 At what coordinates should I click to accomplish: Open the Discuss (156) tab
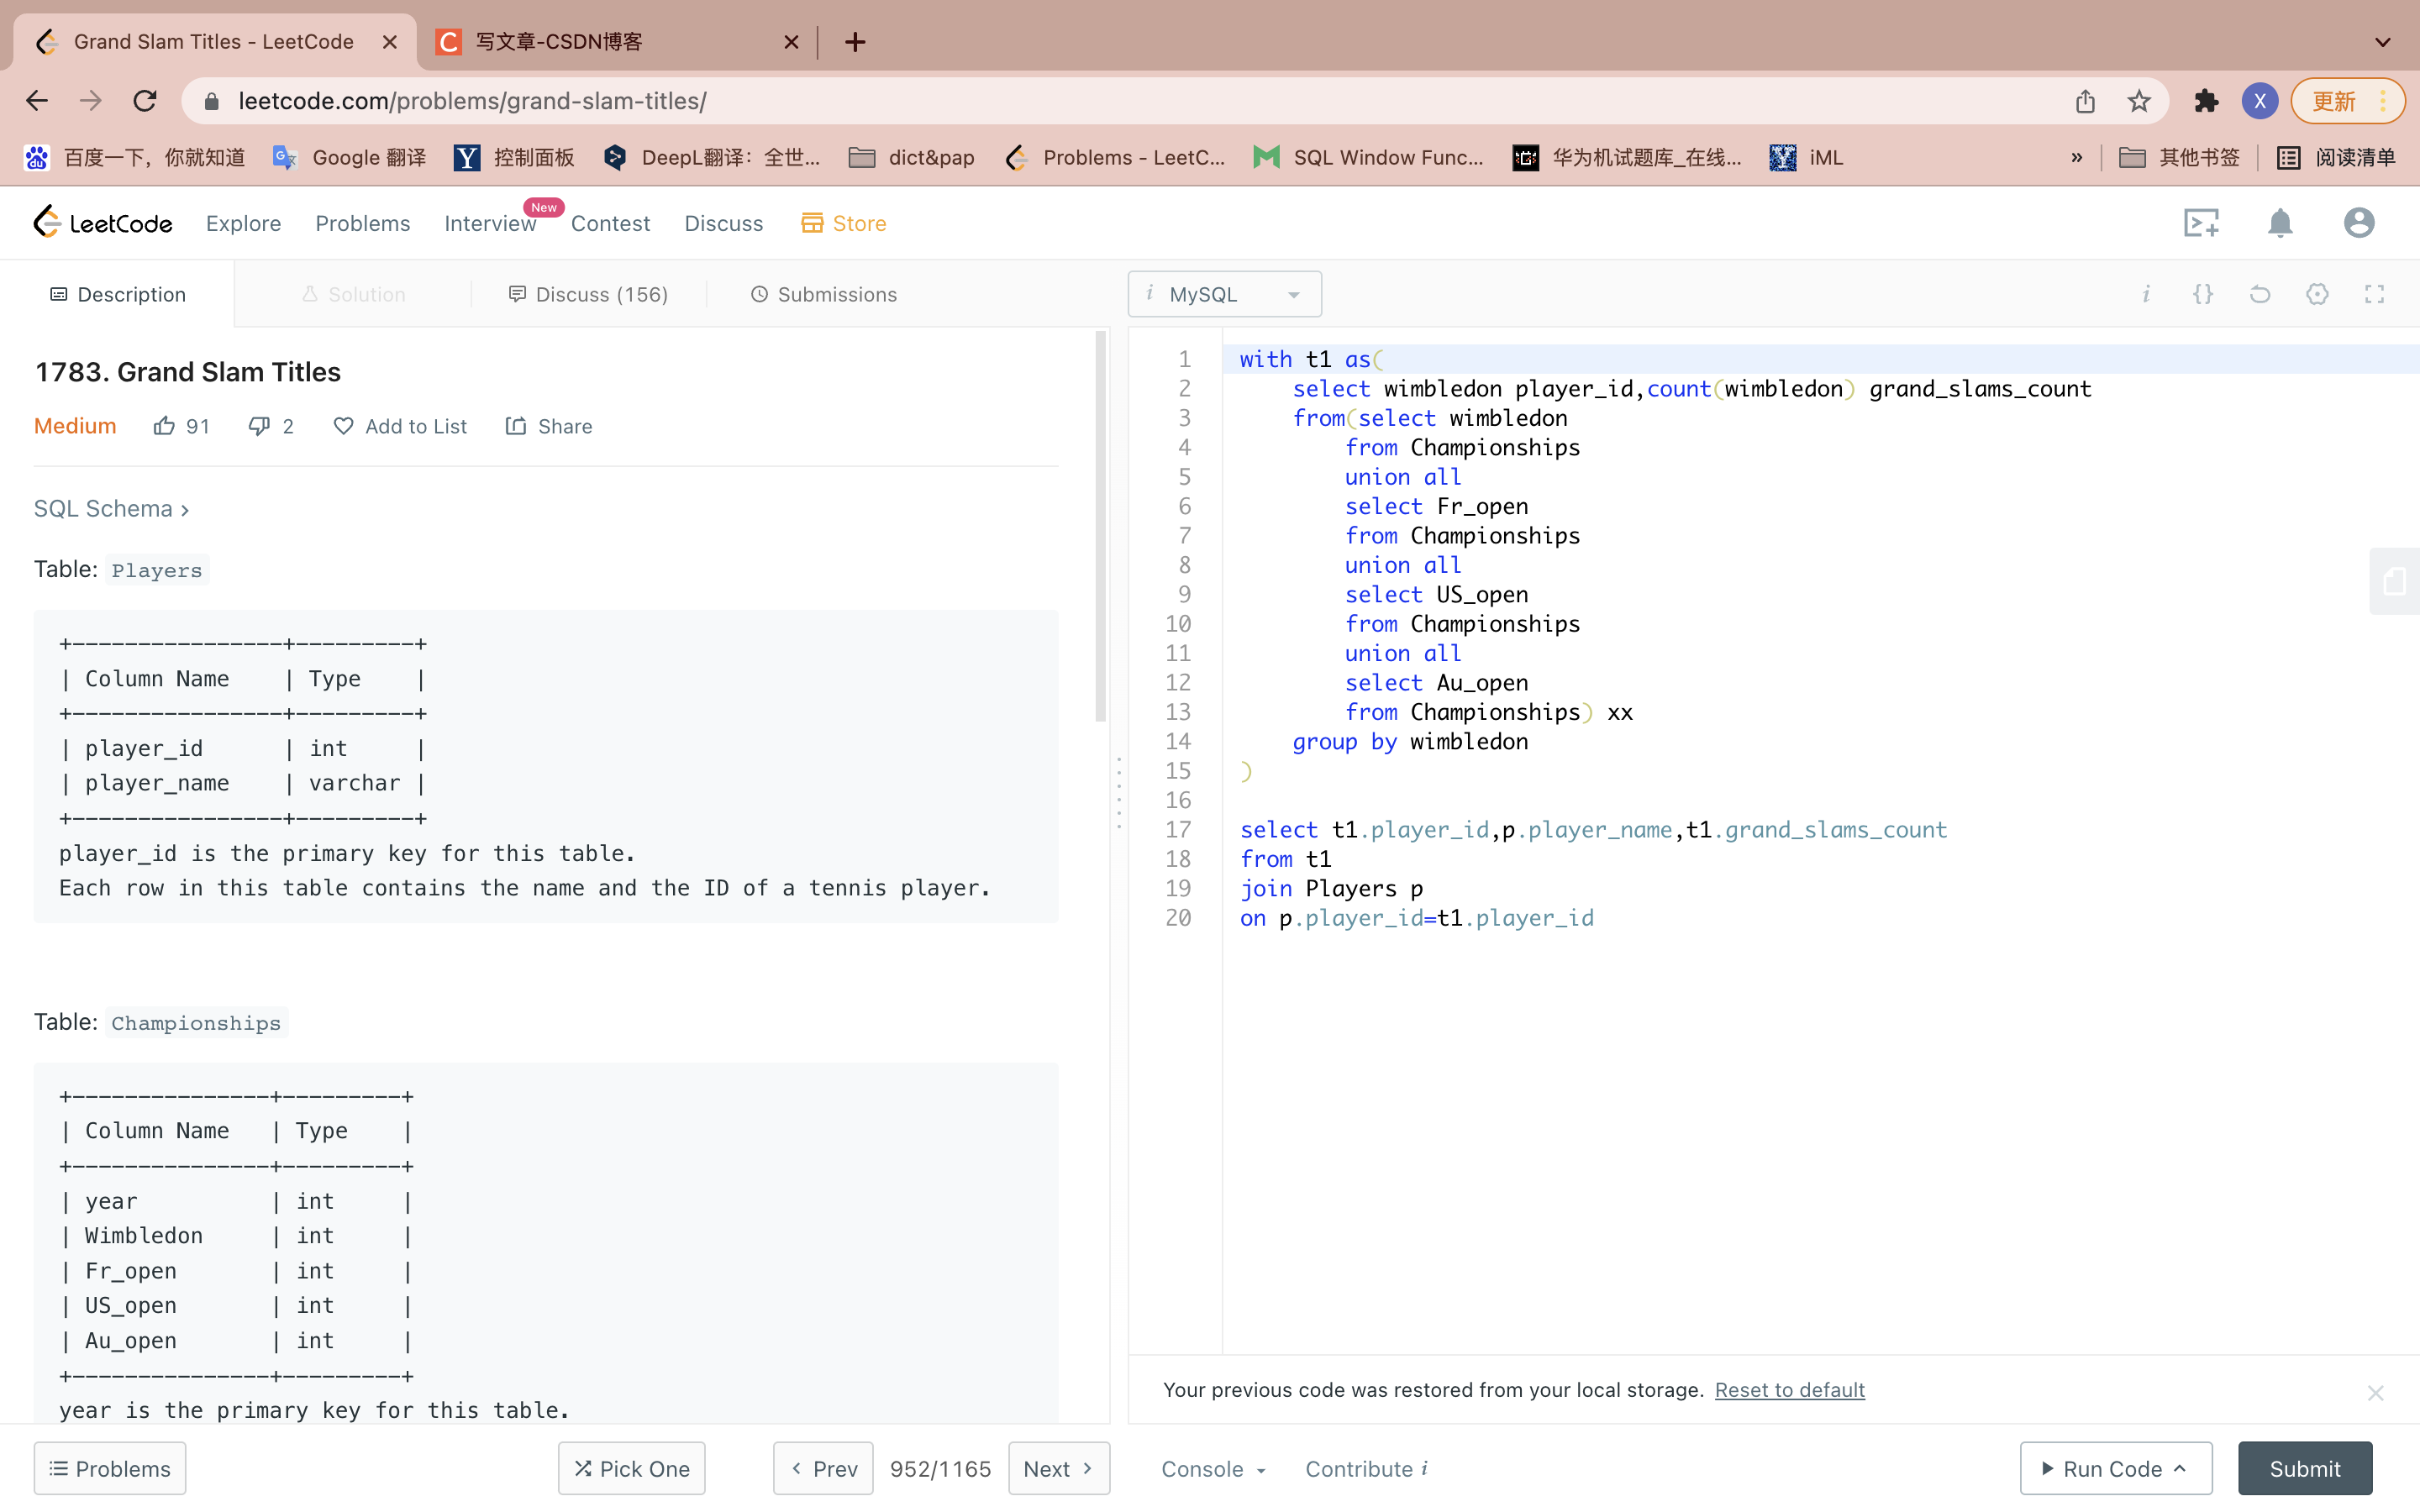pos(588,294)
